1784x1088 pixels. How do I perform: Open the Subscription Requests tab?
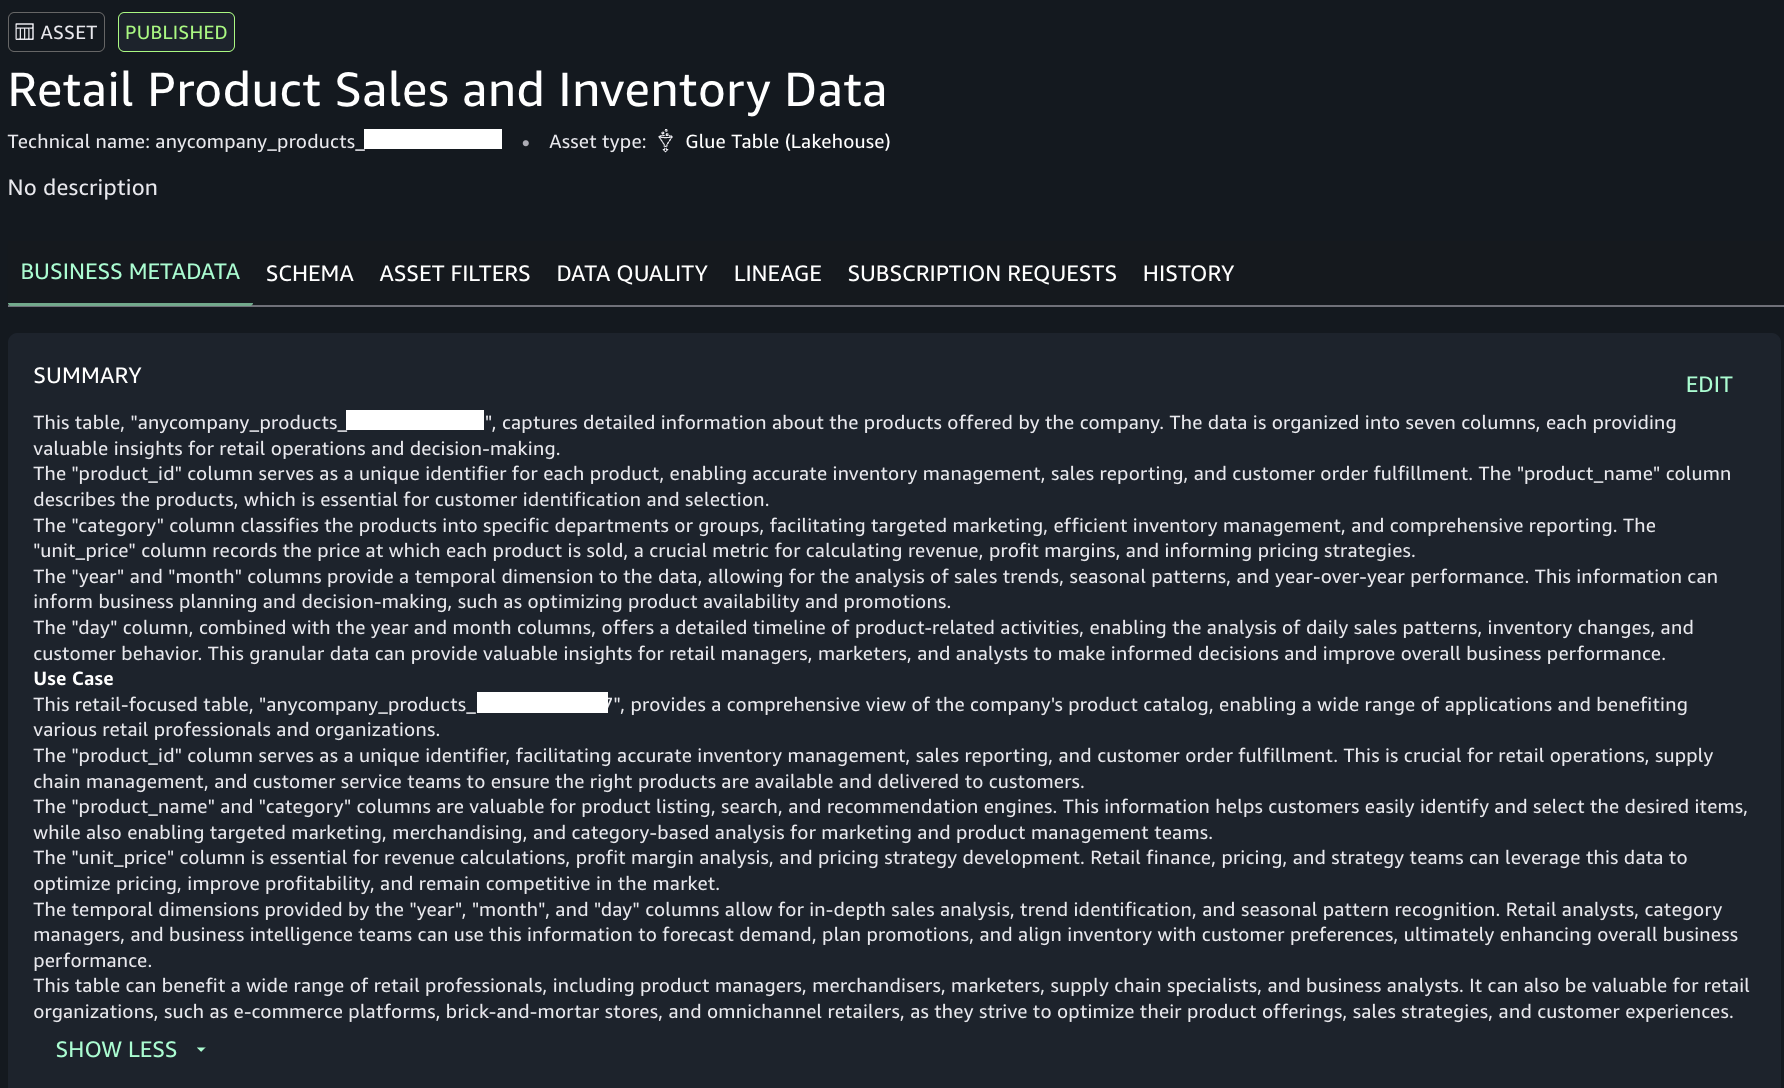981,274
